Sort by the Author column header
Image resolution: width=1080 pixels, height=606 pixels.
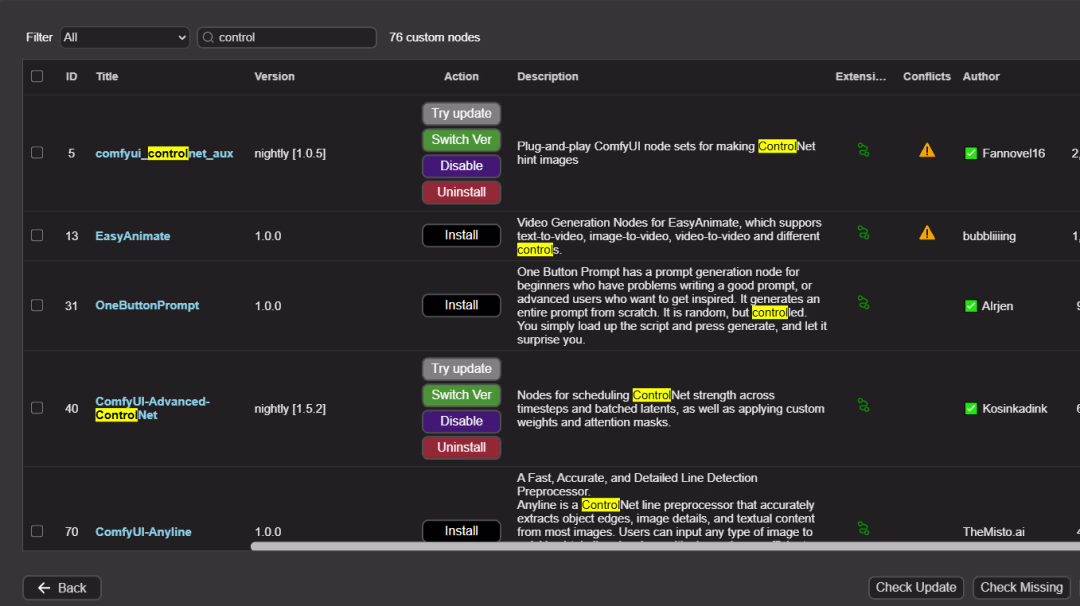coord(981,76)
